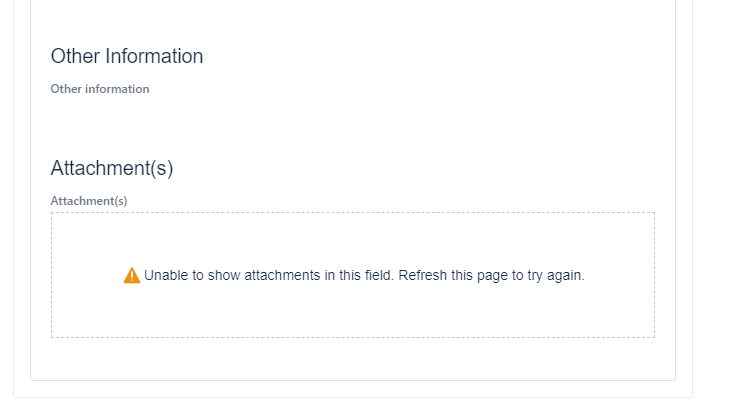
Task: Click the blank area left of the warning icon inside the box
Action: click(85, 275)
